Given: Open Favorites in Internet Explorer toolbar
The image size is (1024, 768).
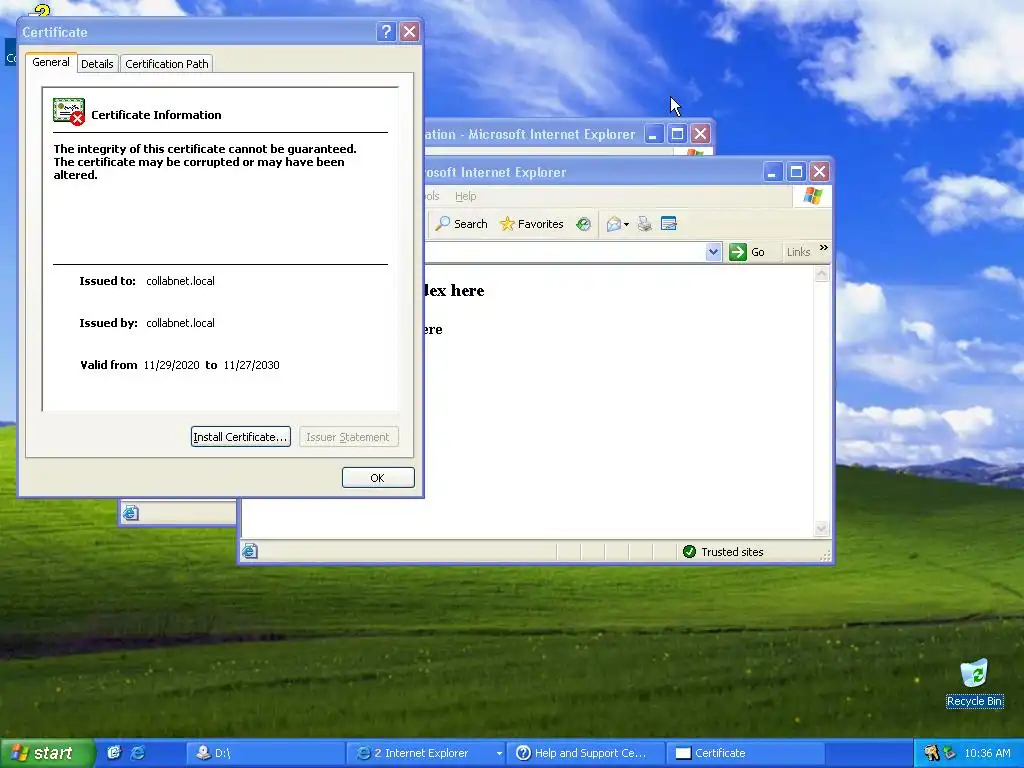Looking at the screenshot, I should tap(532, 224).
